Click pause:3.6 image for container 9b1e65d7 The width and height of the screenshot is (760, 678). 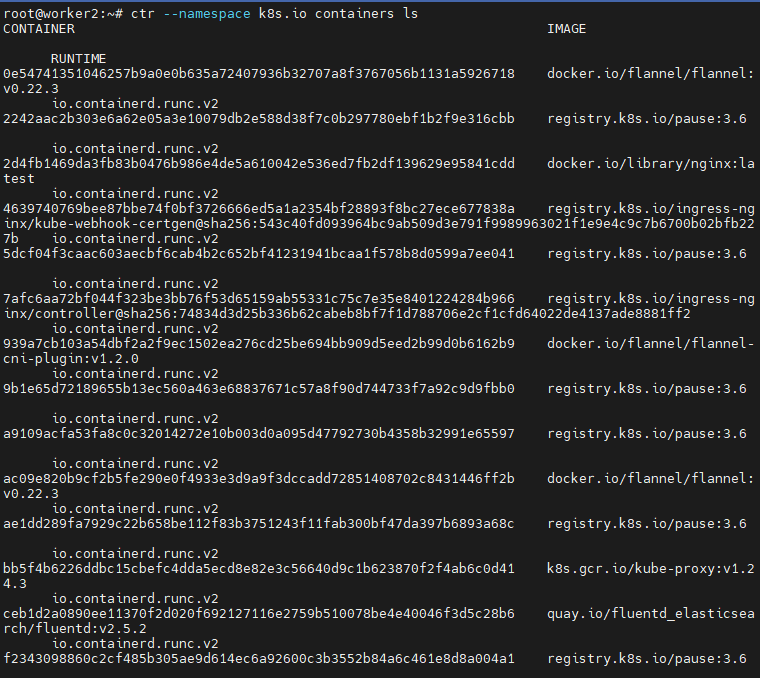point(647,389)
